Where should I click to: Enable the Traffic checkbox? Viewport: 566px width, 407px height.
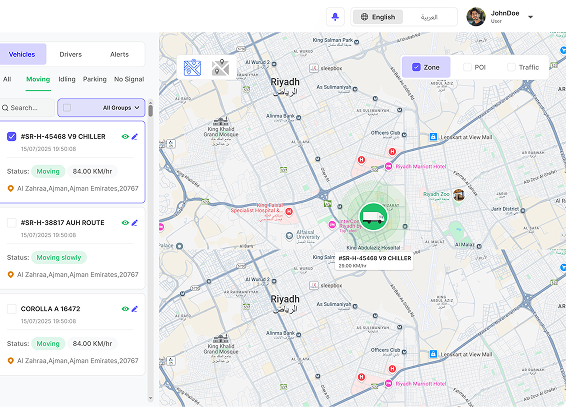pos(511,67)
